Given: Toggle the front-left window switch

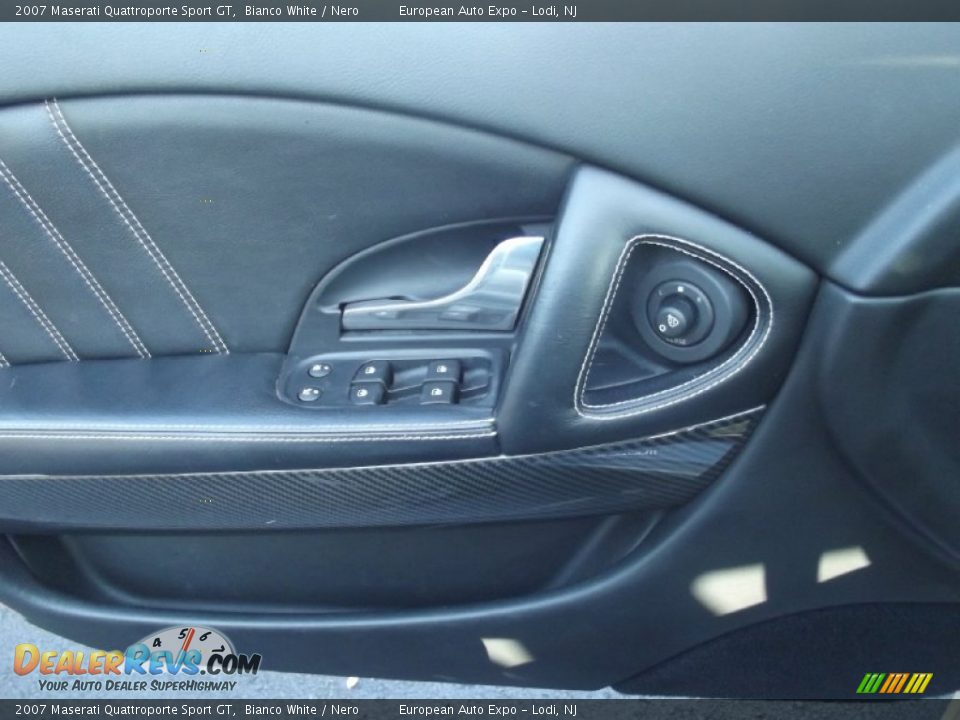Looking at the screenshot, I should (x=373, y=371).
